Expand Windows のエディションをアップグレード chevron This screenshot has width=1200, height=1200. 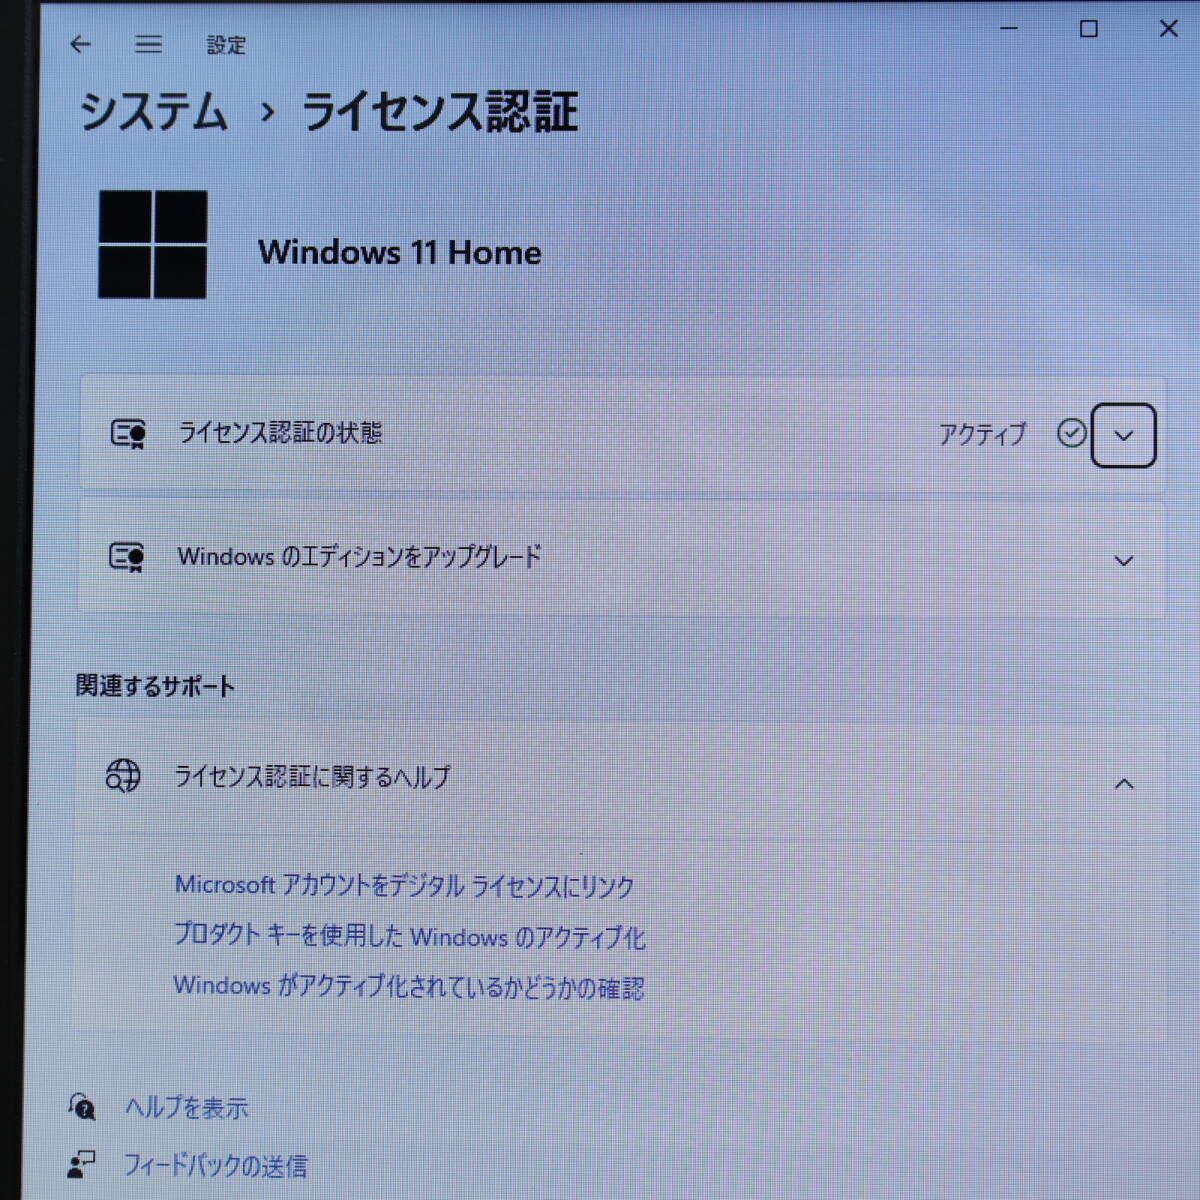tap(1124, 560)
